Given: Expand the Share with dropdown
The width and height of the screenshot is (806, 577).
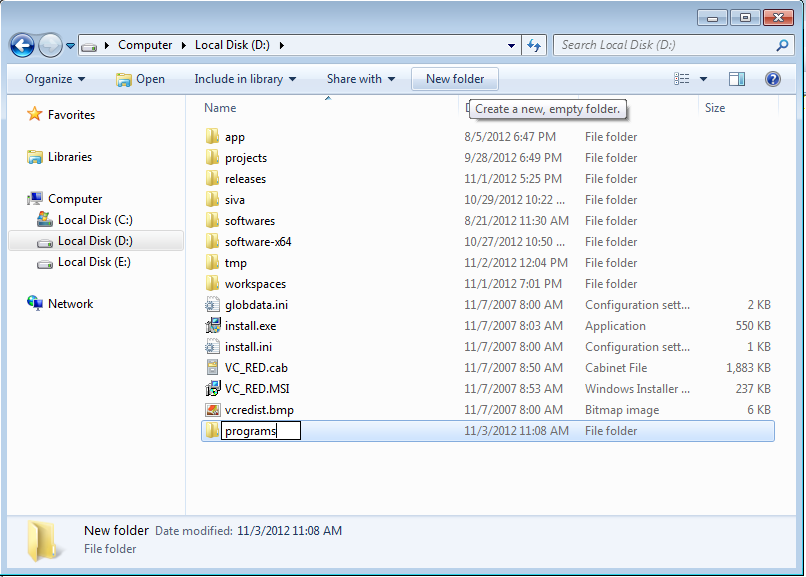Looking at the screenshot, I should [360, 79].
